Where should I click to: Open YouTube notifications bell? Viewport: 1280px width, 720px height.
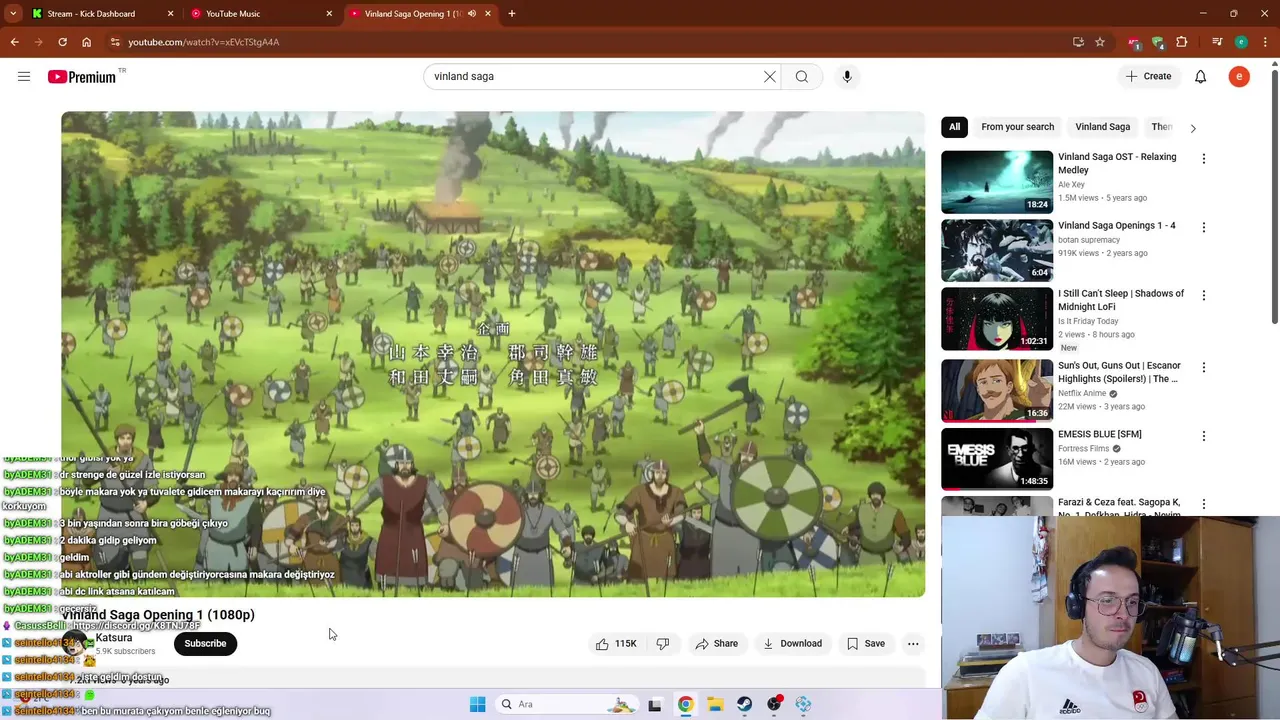coord(1201,76)
